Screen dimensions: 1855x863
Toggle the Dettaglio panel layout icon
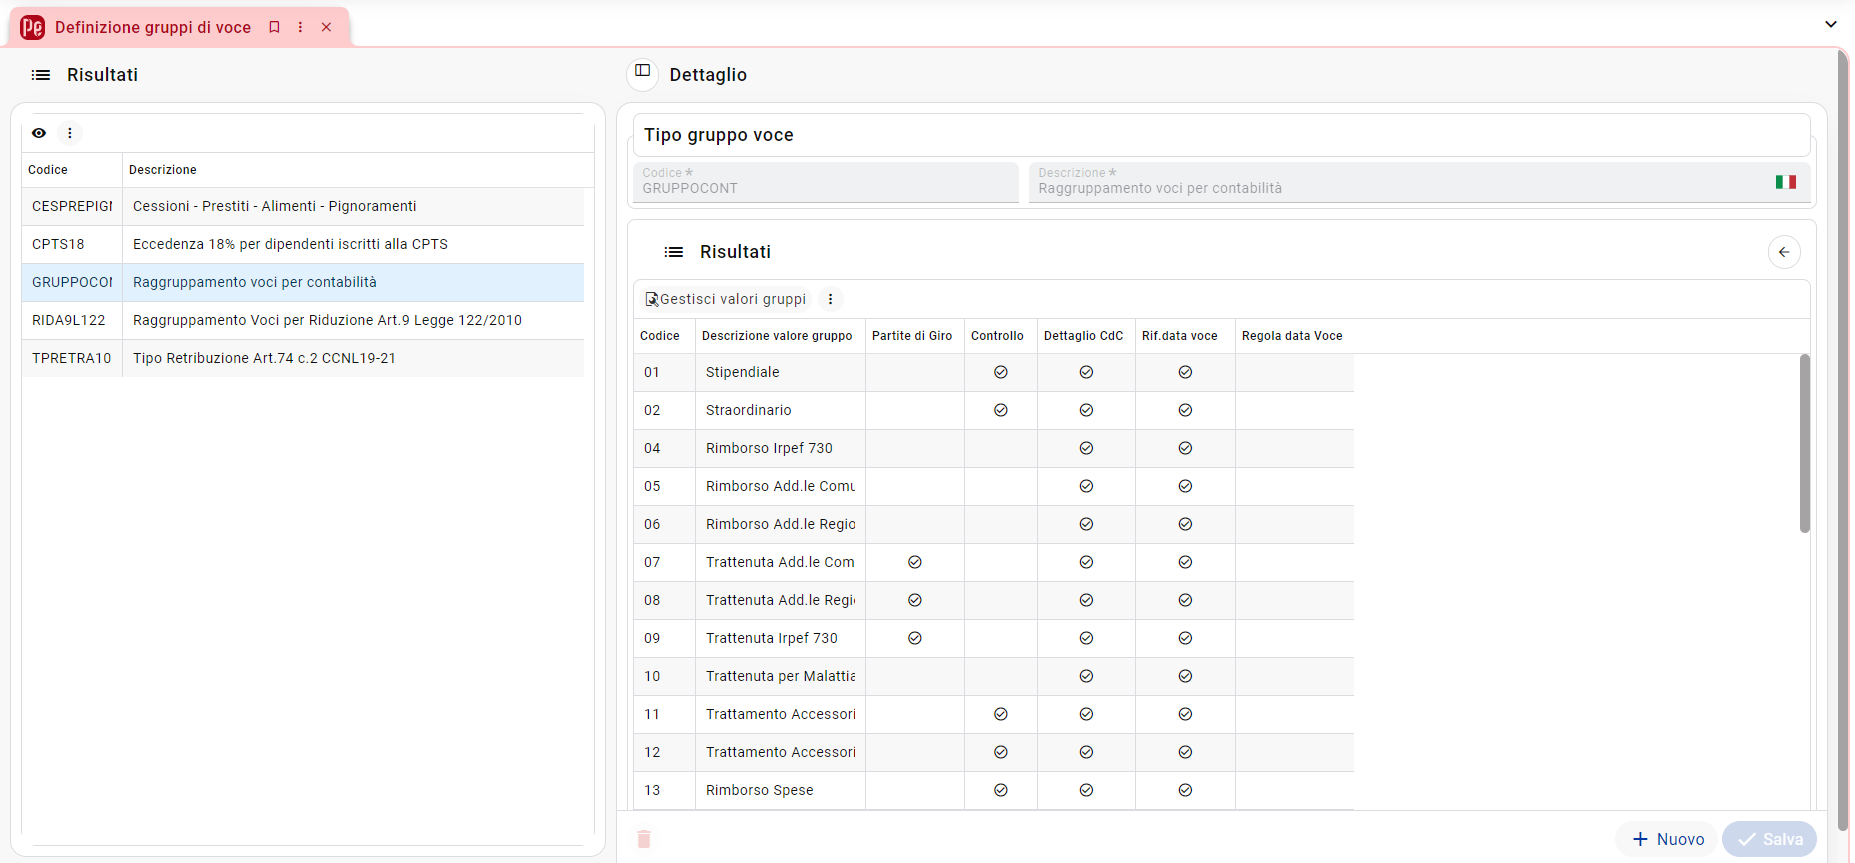point(643,72)
